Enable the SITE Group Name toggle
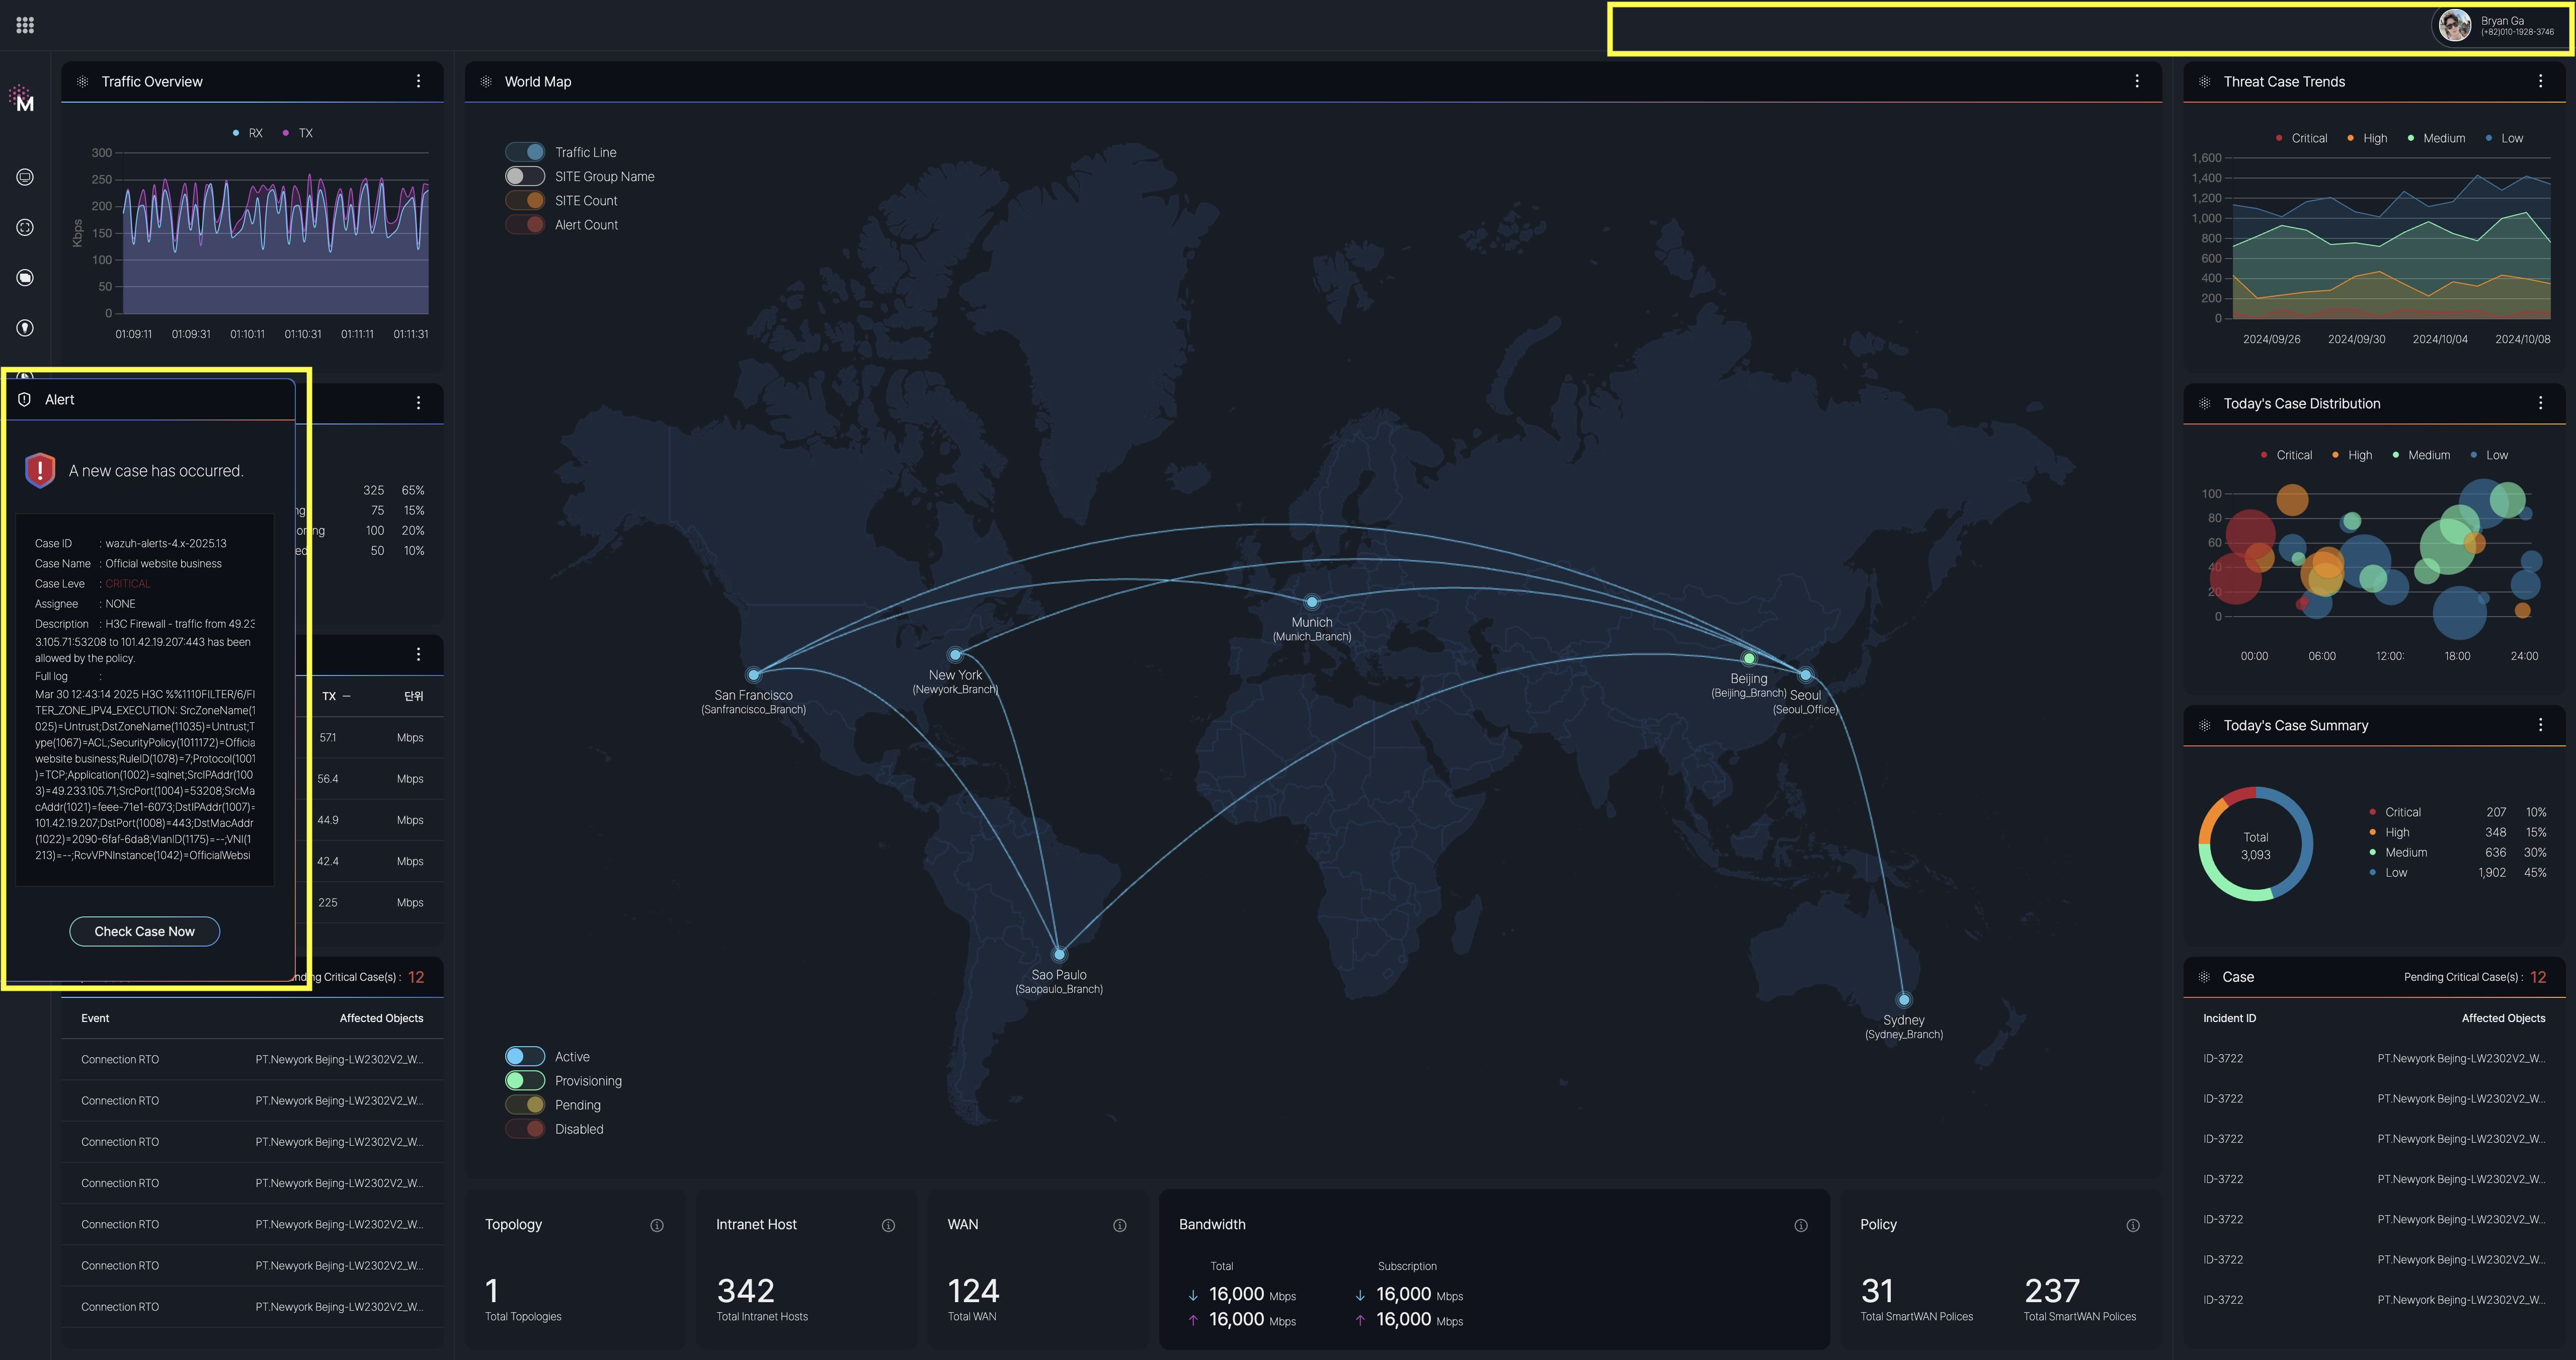 point(525,176)
